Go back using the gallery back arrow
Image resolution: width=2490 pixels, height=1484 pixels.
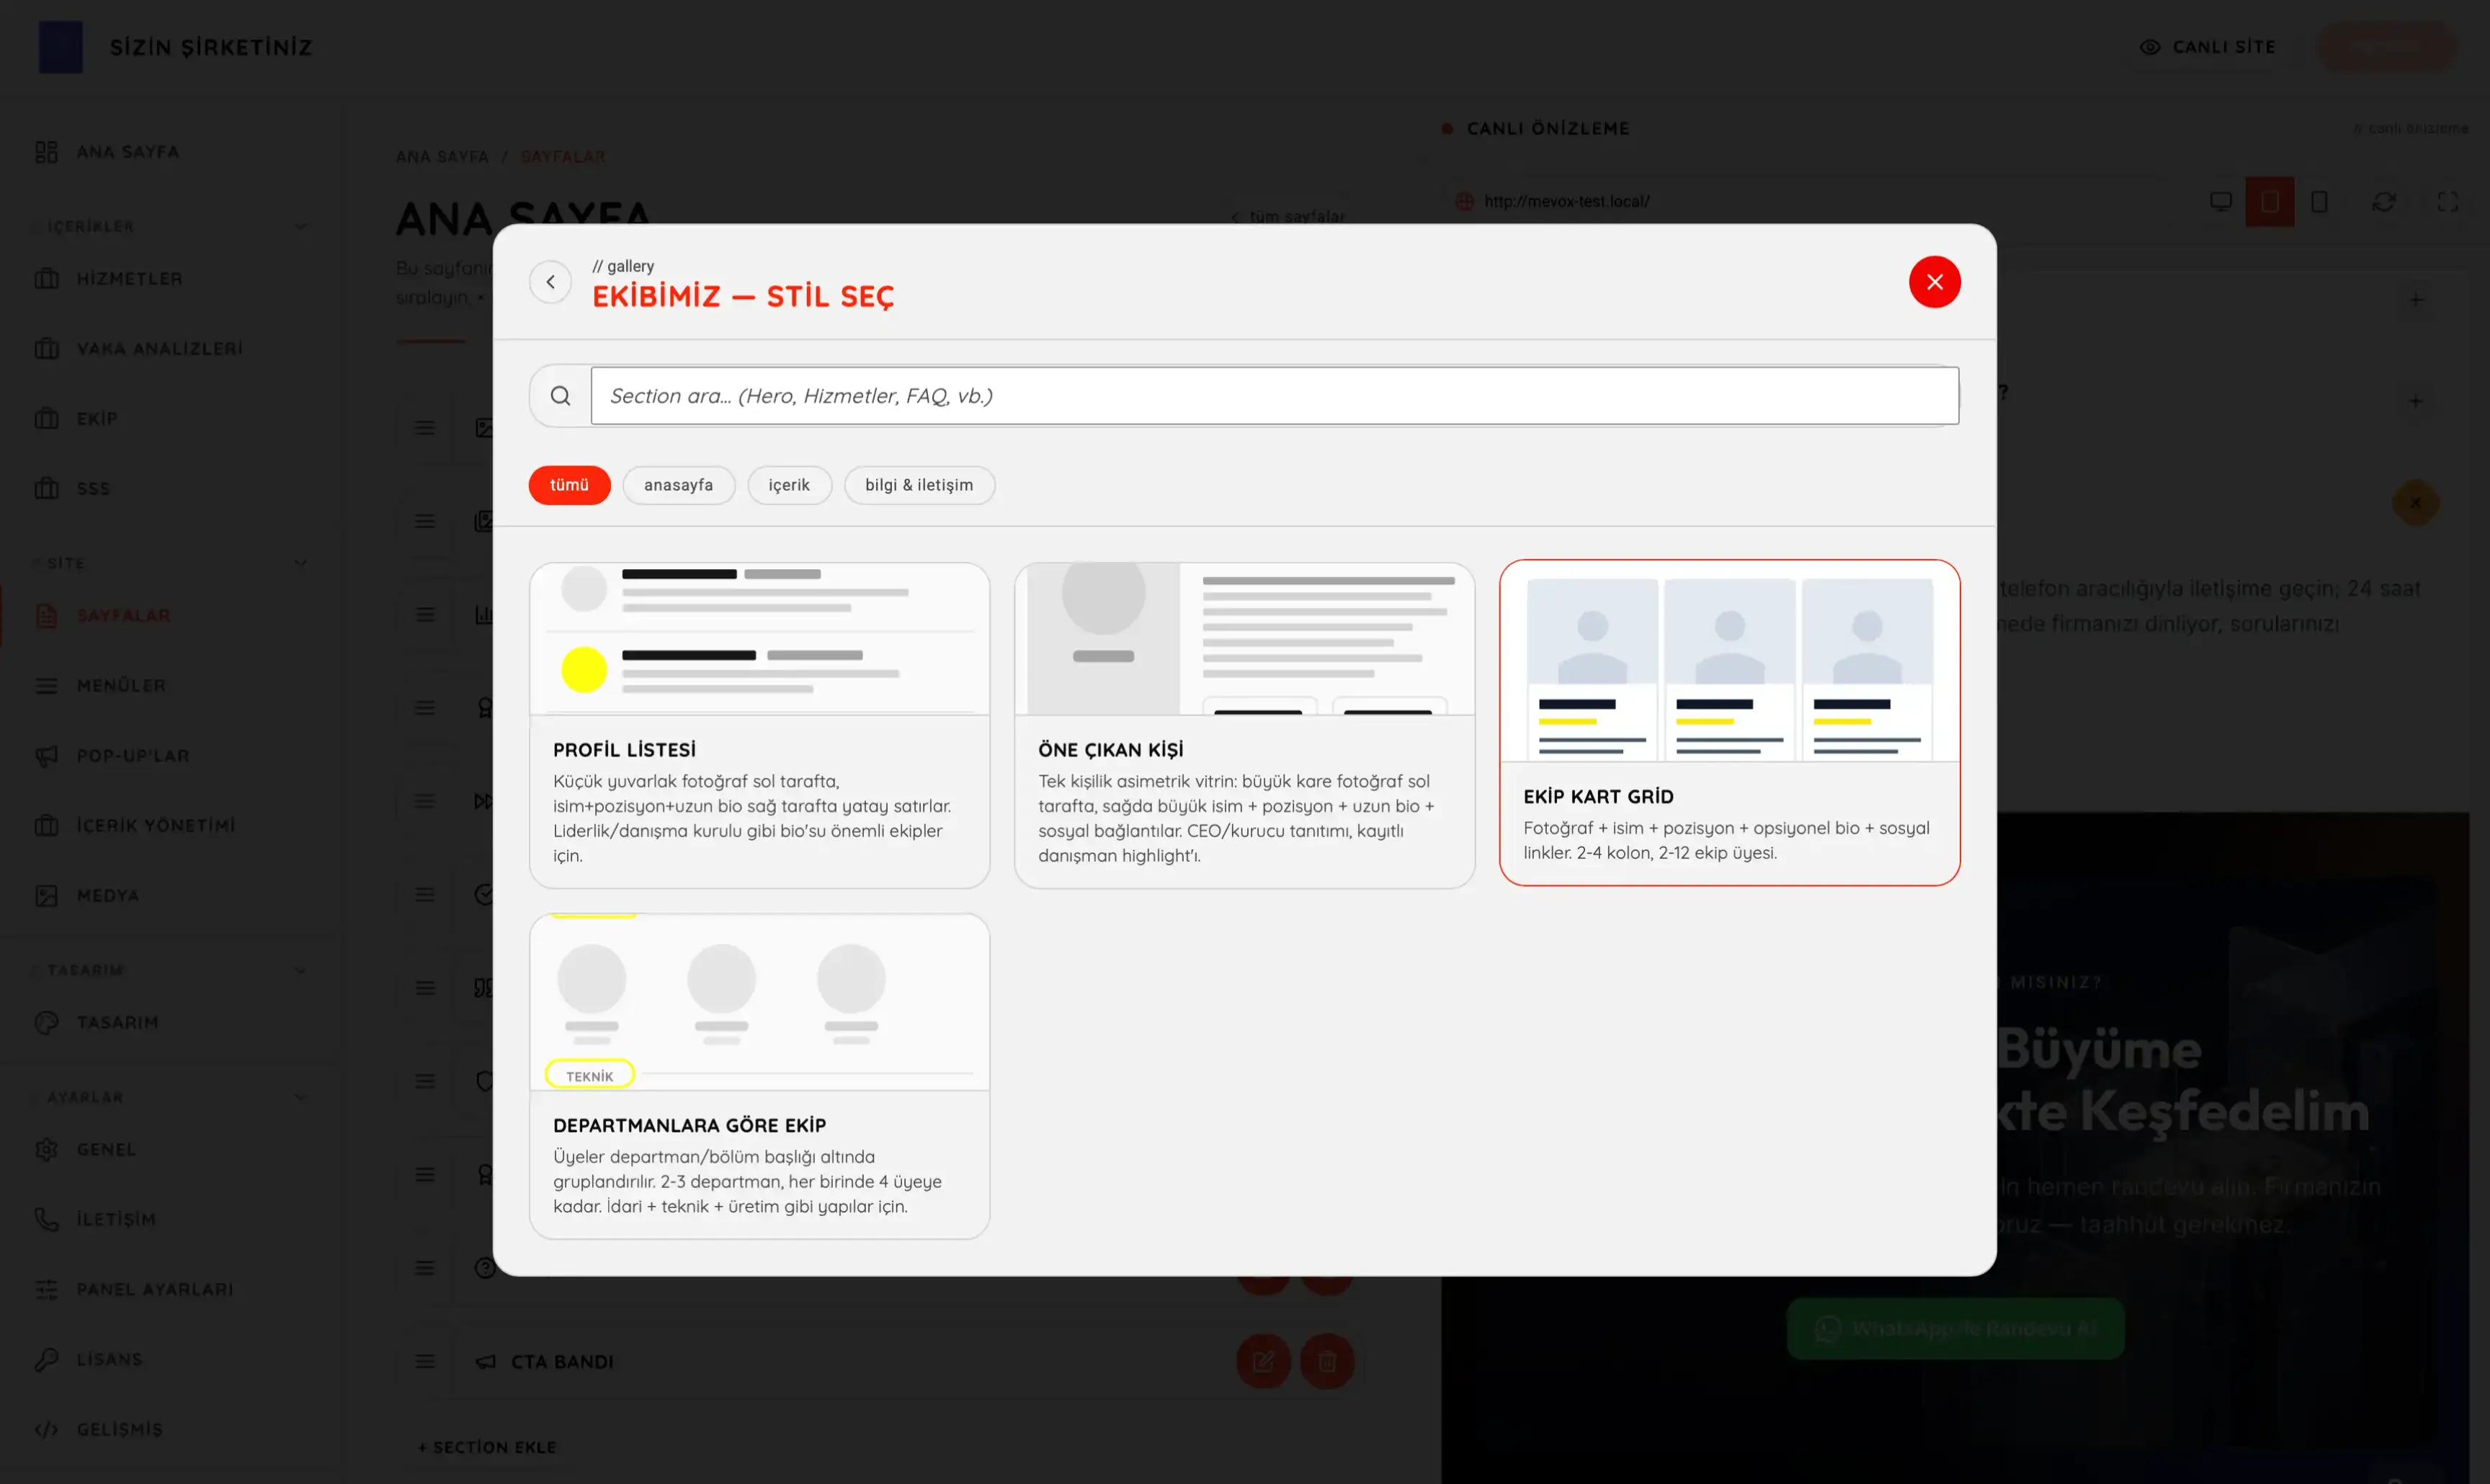tap(550, 282)
